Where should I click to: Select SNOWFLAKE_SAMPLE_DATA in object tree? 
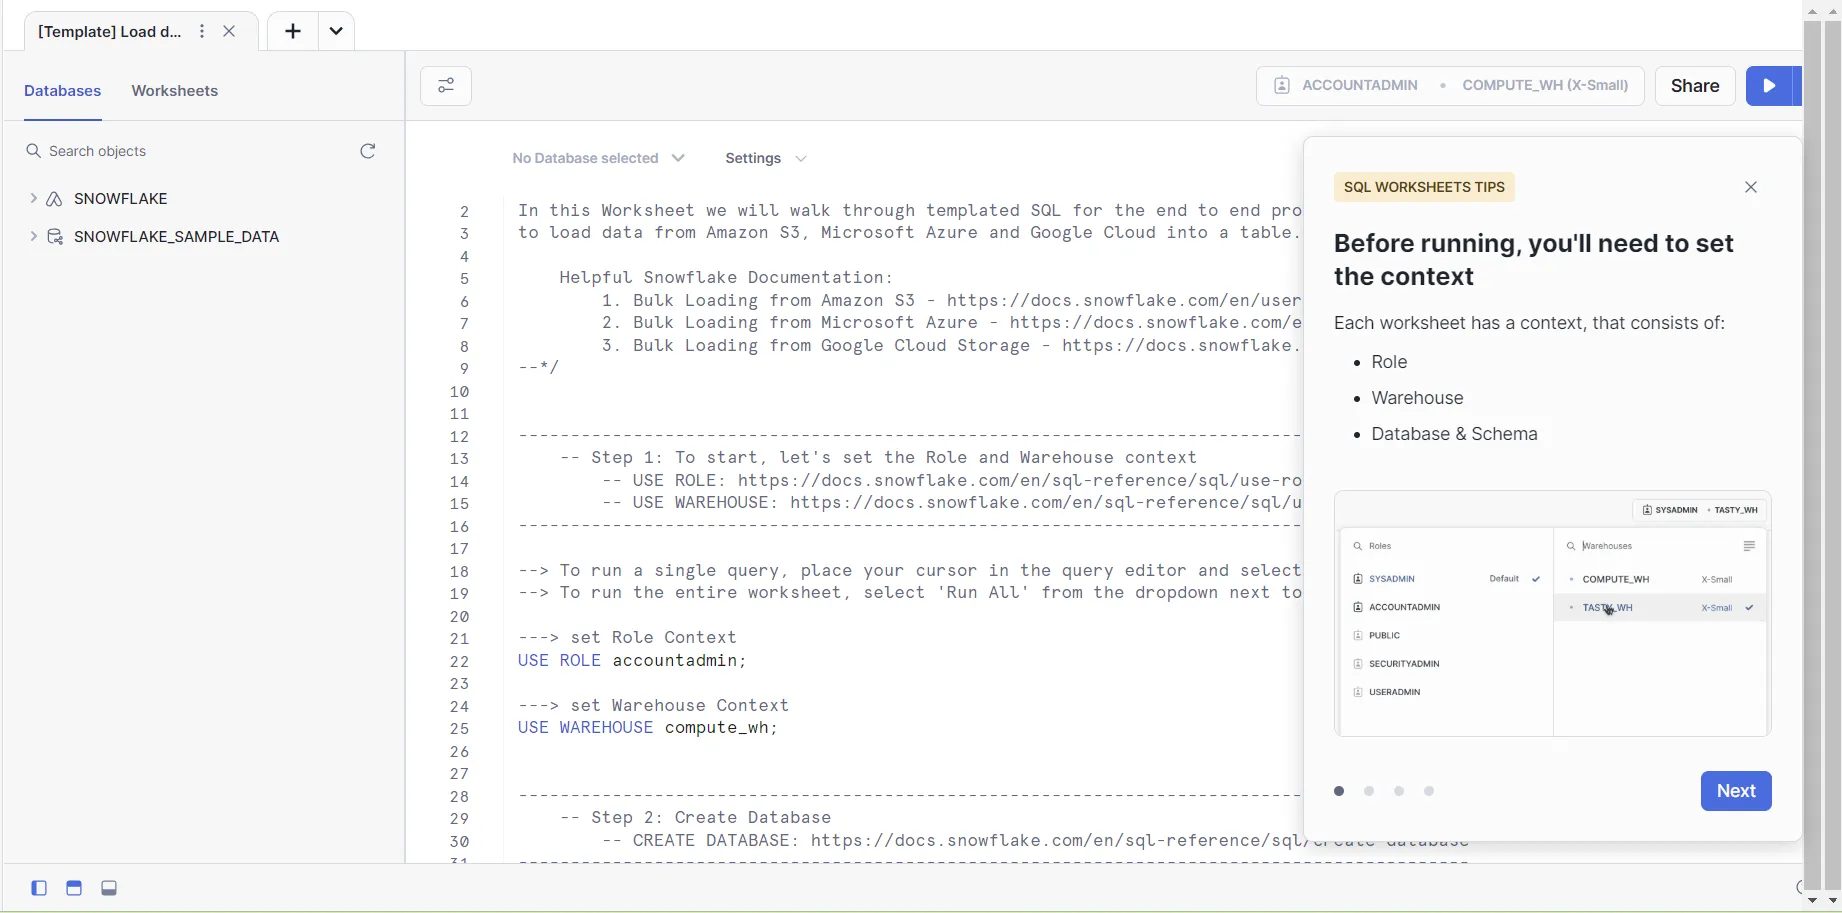177,237
